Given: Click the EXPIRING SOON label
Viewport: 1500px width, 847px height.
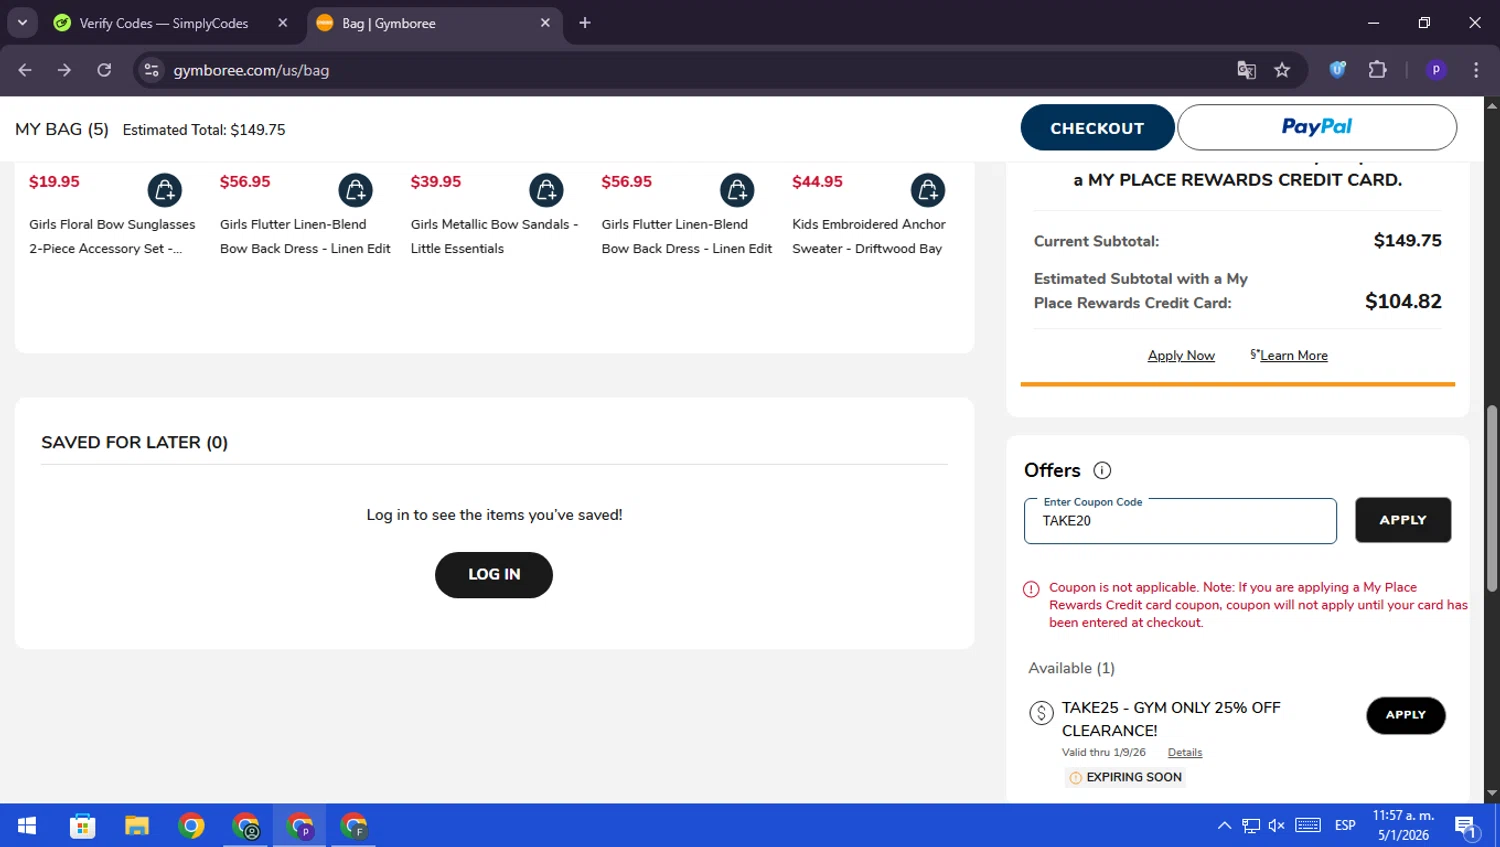Looking at the screenshot, I should 1125,777.
